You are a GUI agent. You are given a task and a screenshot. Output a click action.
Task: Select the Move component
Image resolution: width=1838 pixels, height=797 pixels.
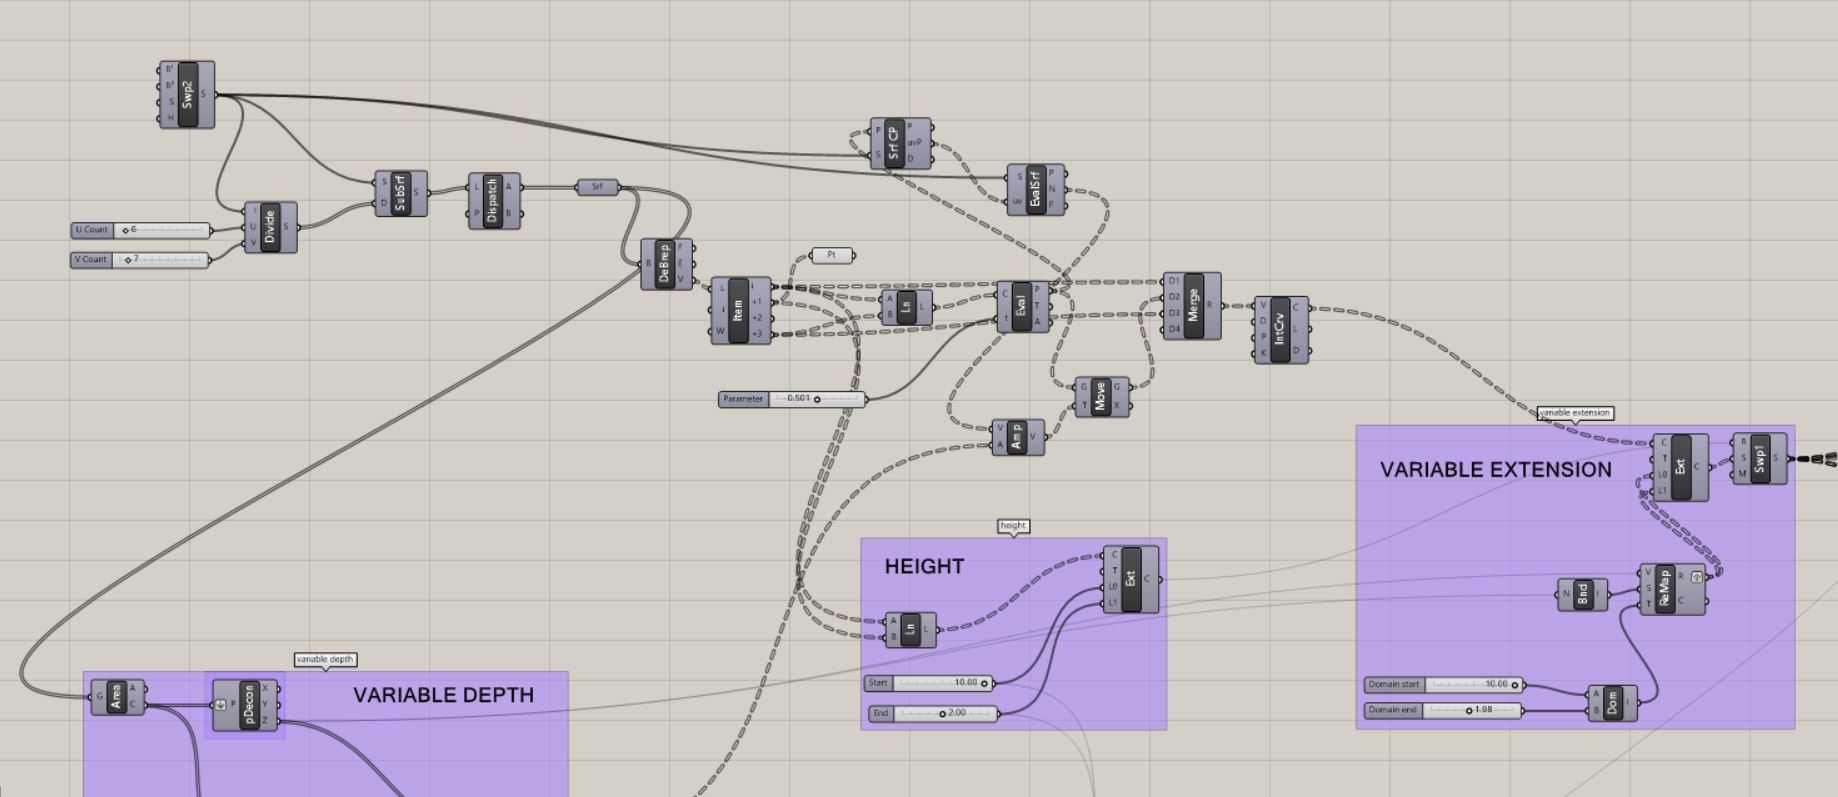(1101, 397)
